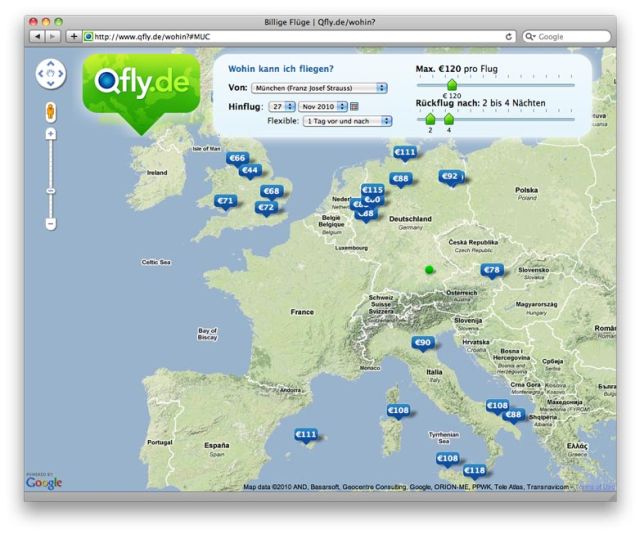
Task: Pan the map down arrow
Action: [51, 84]
